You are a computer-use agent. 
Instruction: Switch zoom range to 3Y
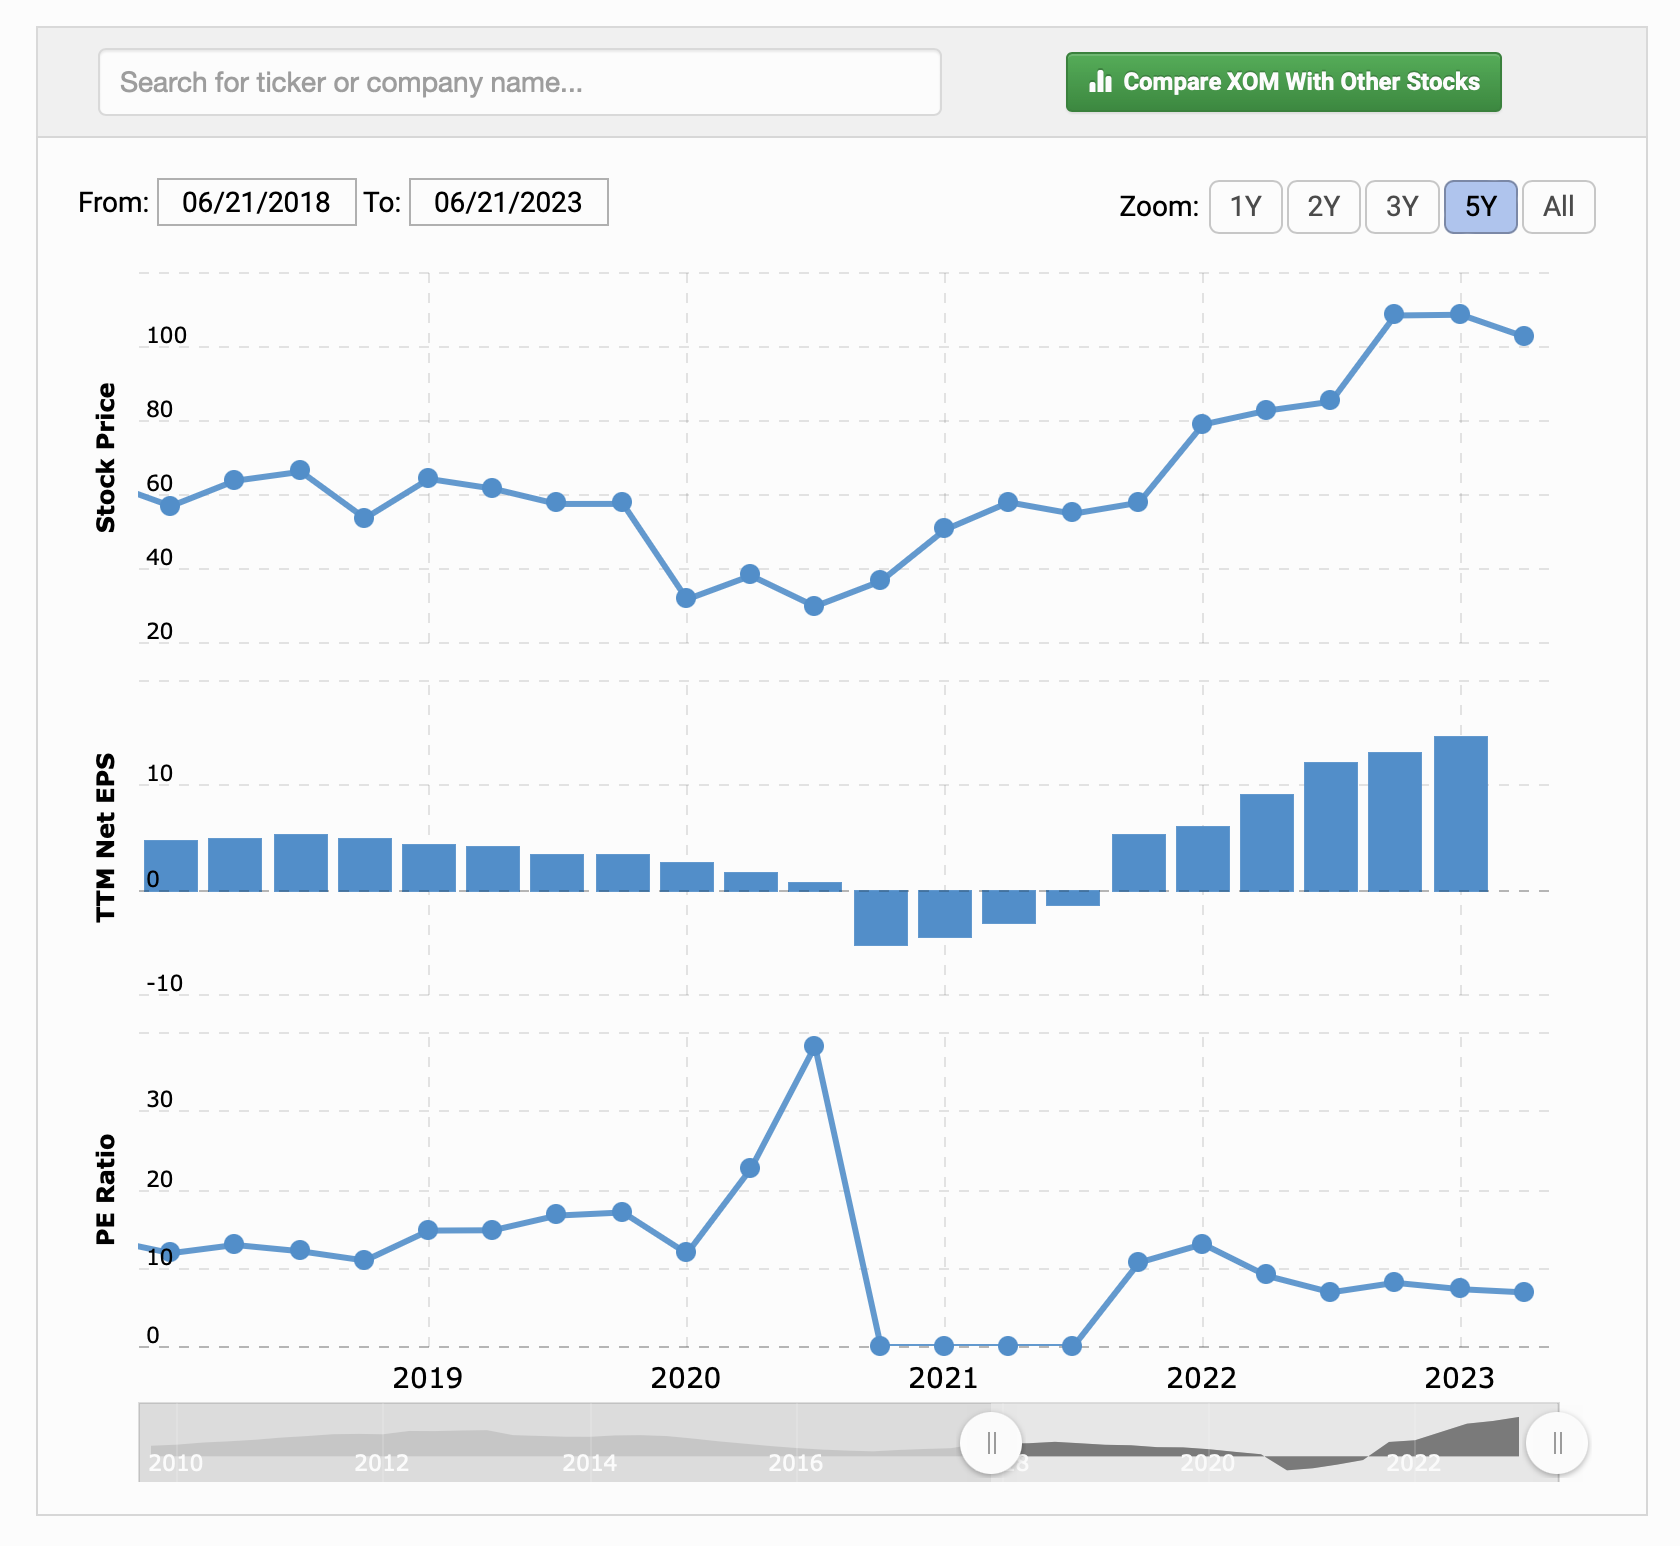click(1401, 207)
